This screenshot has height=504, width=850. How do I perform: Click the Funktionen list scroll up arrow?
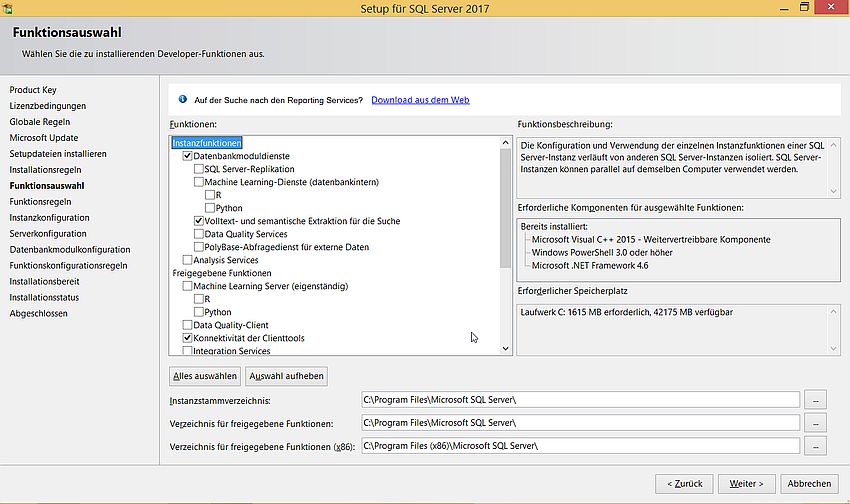(505, 143)
